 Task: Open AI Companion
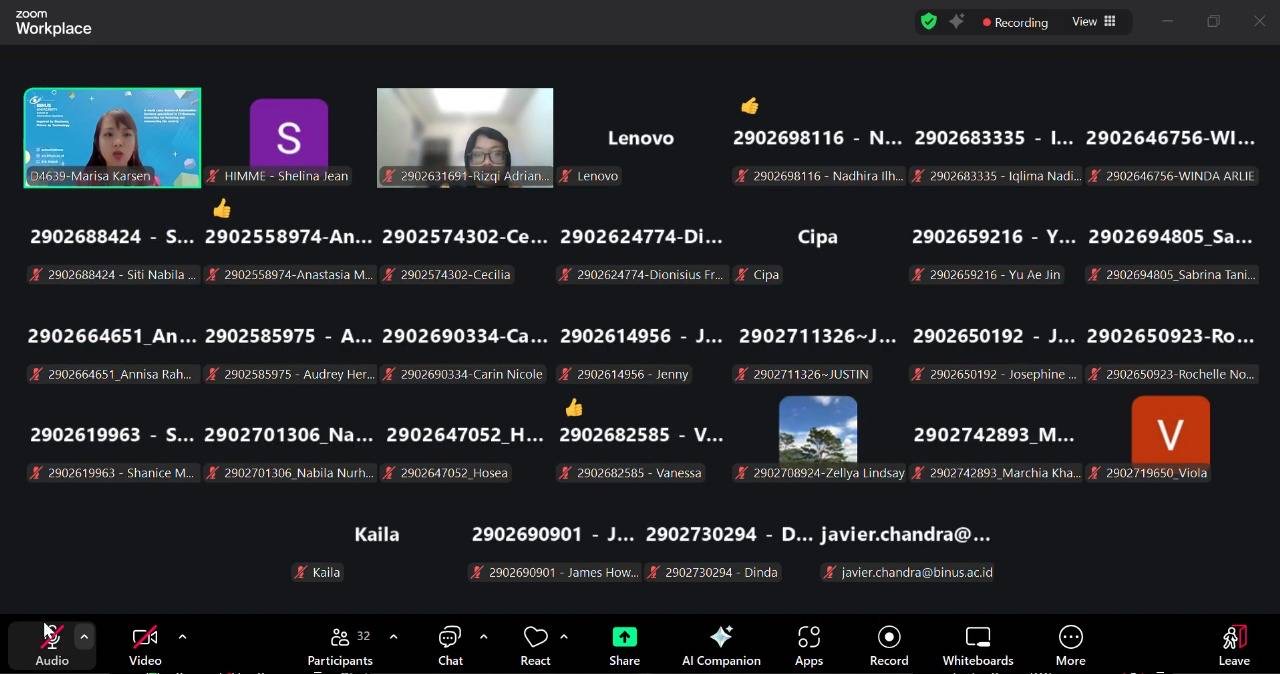point(721,645)
